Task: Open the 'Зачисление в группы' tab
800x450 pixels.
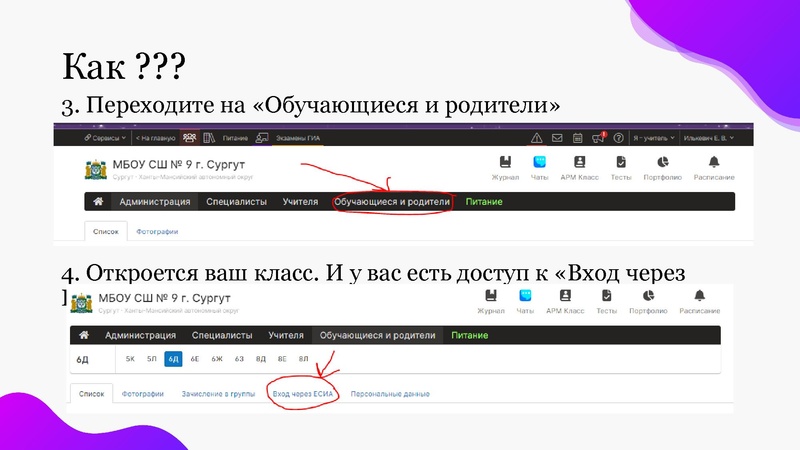Action: click(x=215, y=394)
